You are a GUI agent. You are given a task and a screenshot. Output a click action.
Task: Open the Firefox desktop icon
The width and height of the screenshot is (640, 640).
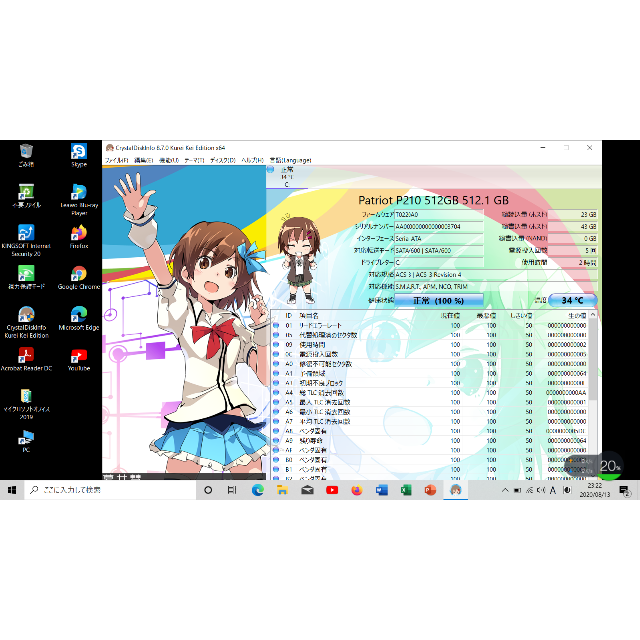pyautogui.click(x=79, y=237)
